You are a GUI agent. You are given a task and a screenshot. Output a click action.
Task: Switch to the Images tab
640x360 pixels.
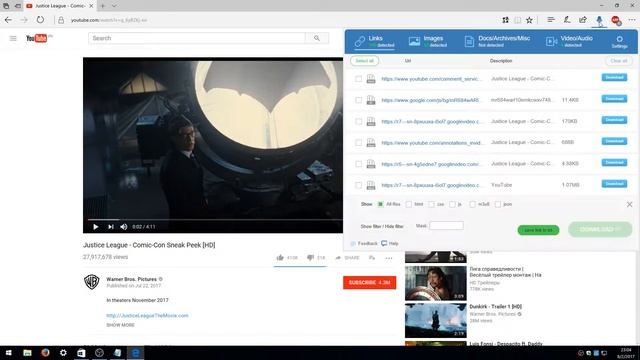(x=428, y=41)
